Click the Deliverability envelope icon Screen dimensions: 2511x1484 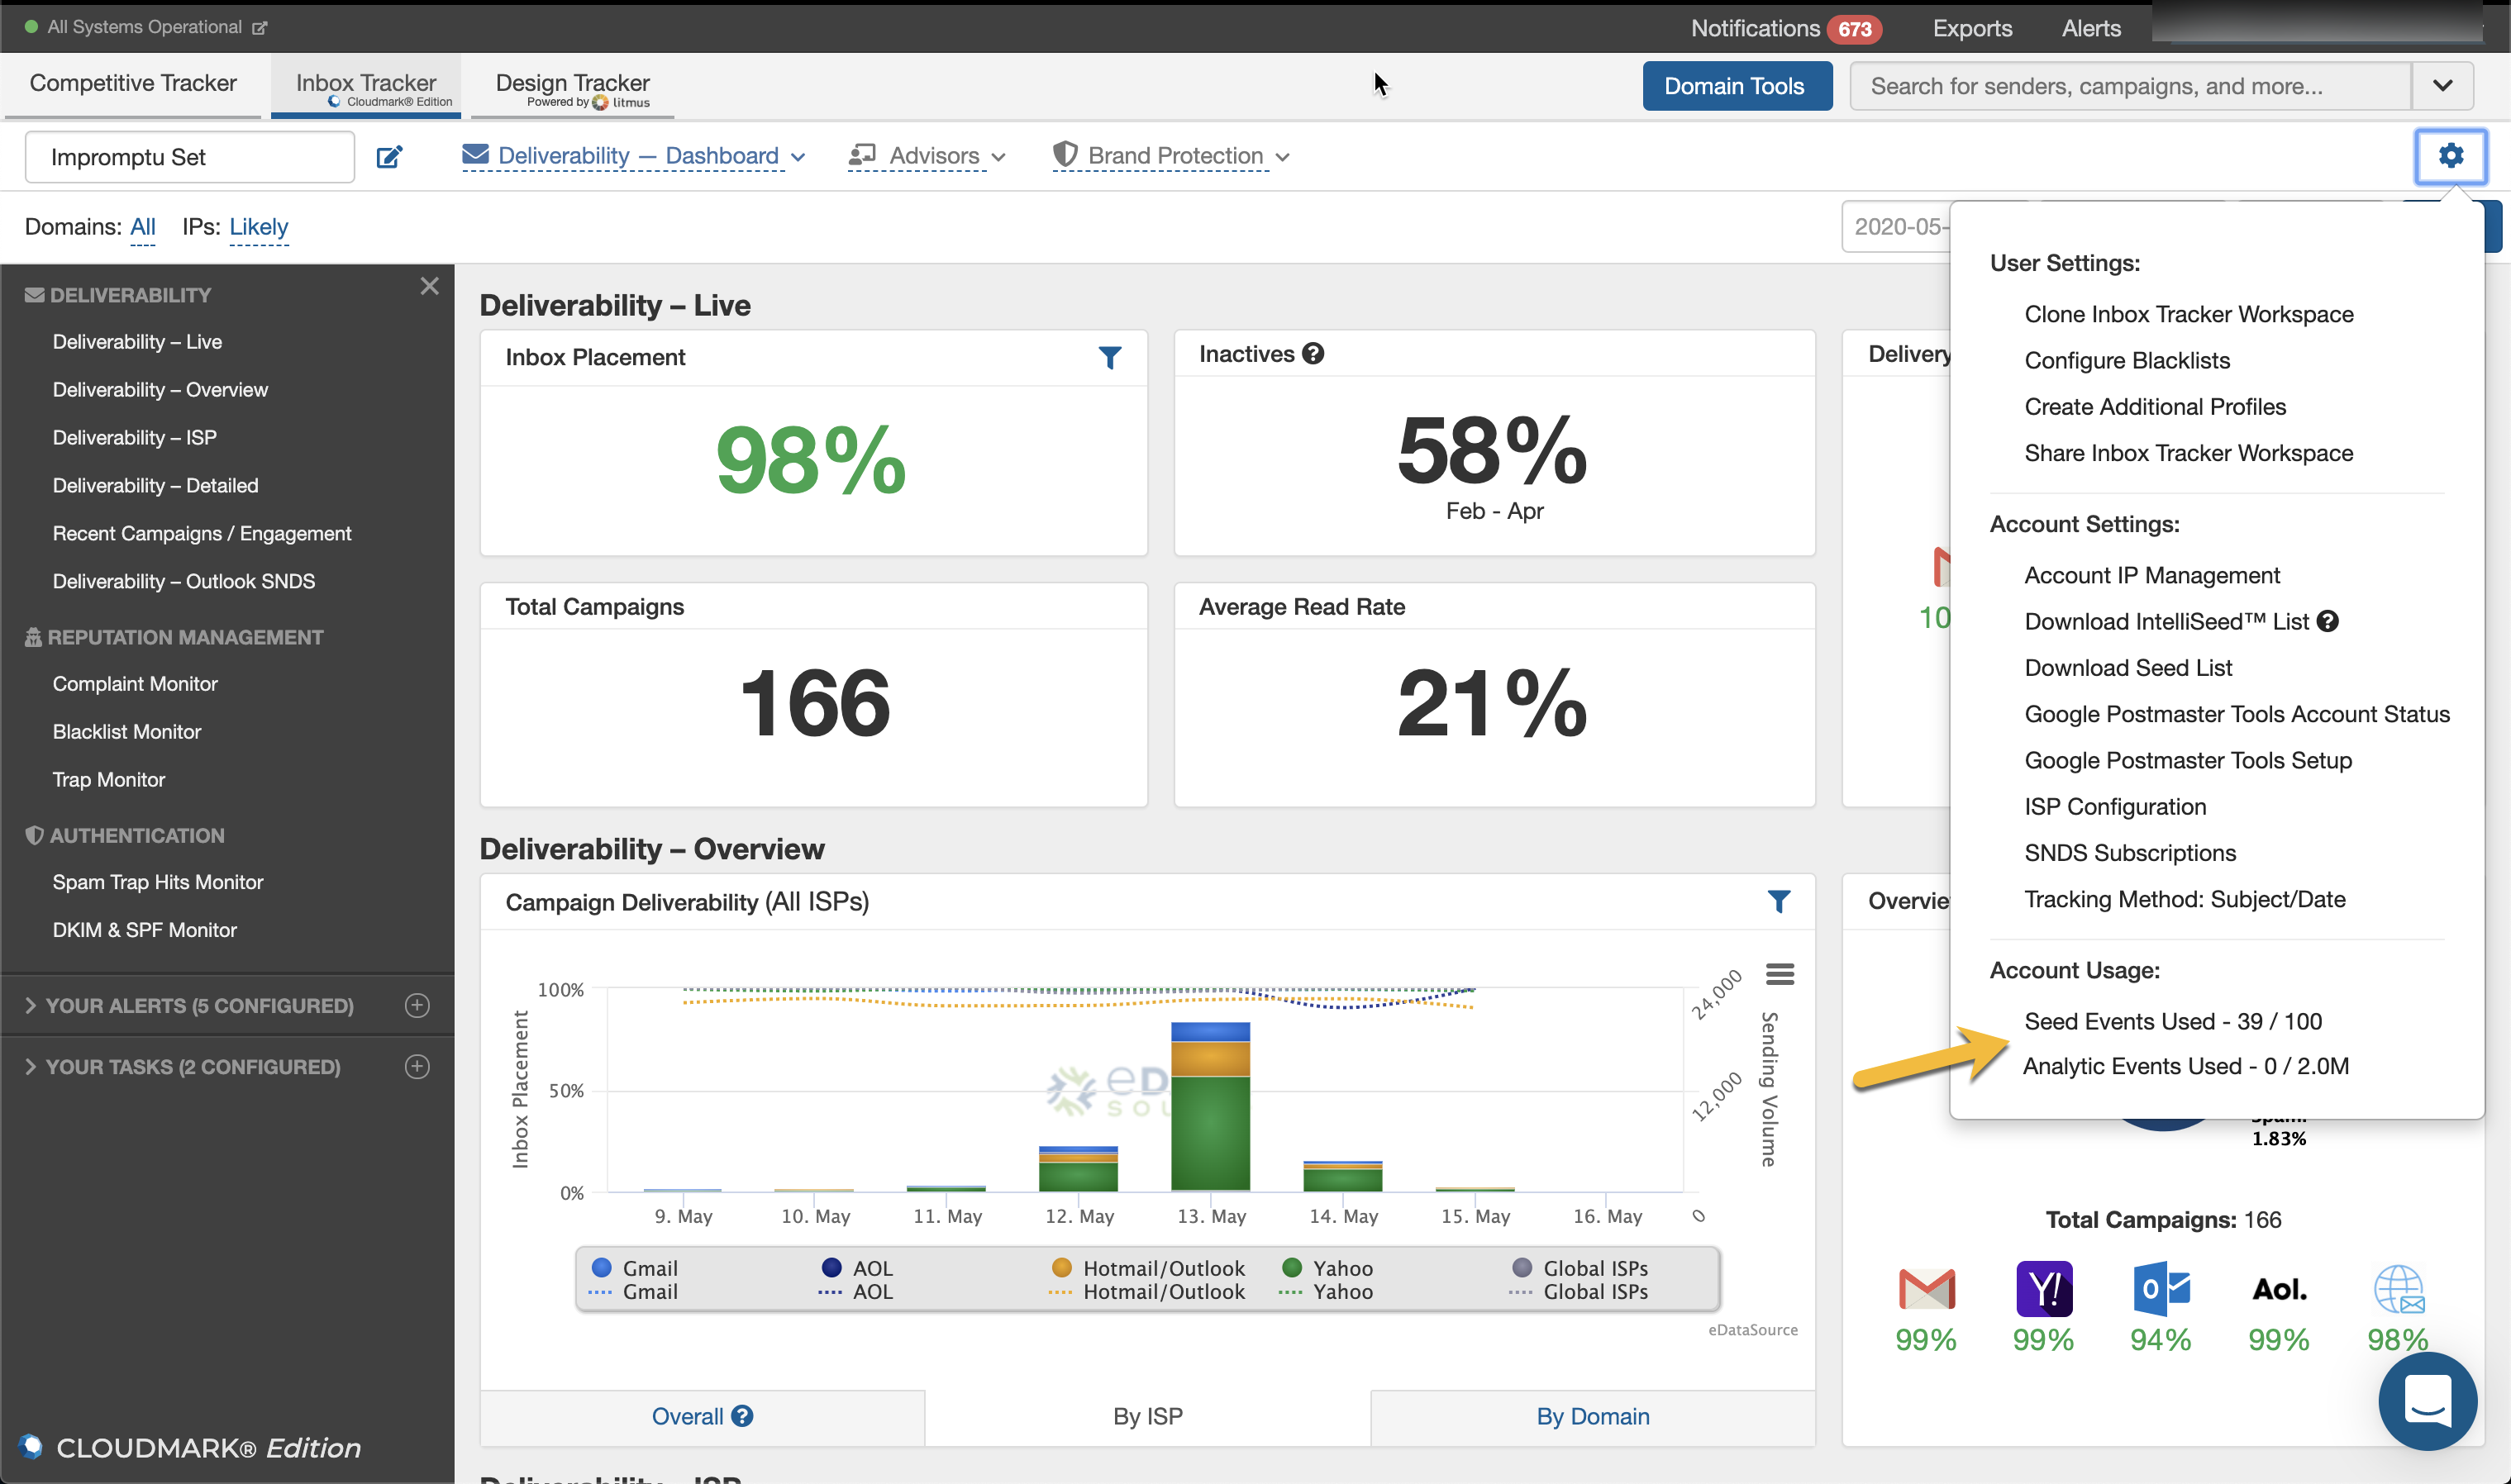pyautogui.click(x=476, y=154)
